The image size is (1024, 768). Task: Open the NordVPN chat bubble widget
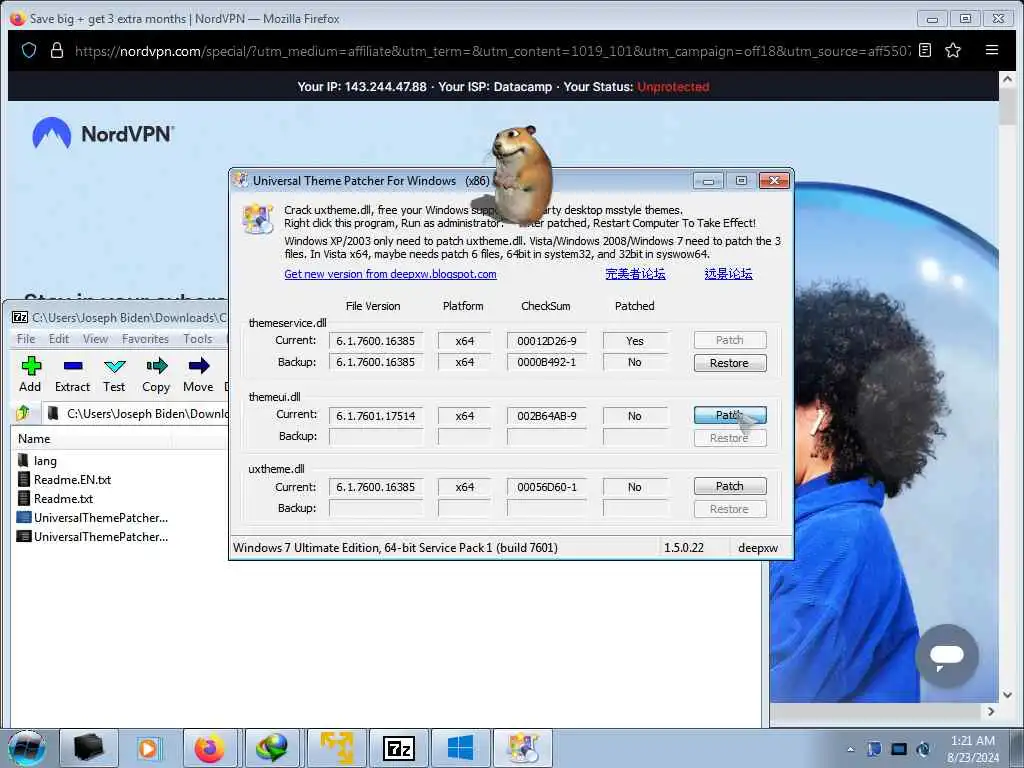pyautogui.click(x=946, y=655)
